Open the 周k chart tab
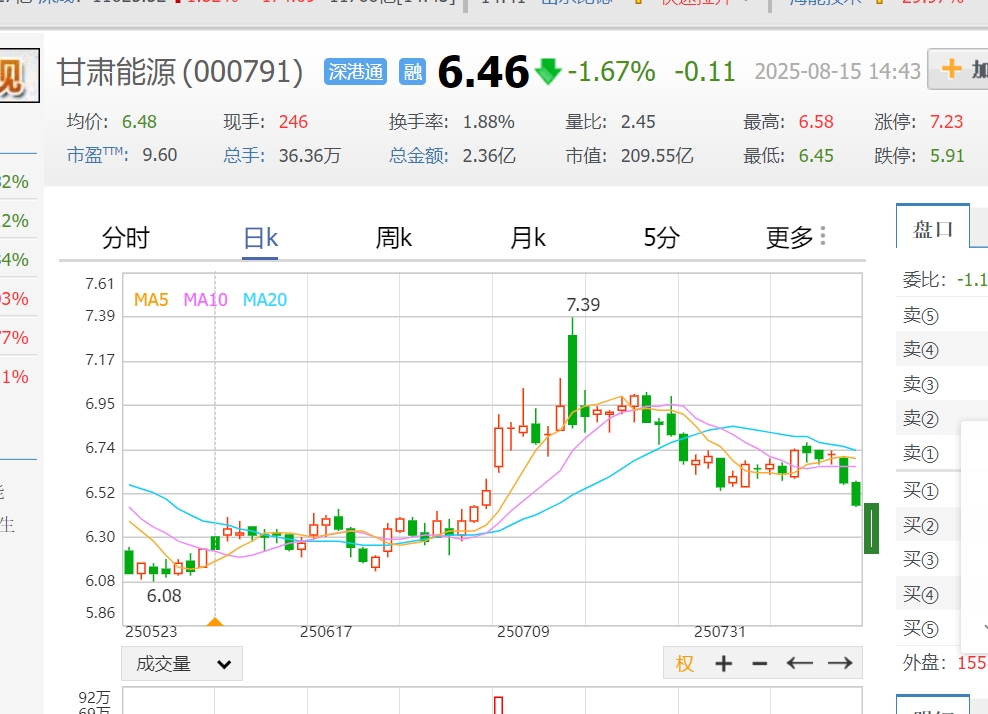This screenshot has width=988, height=714. point(394,238)
